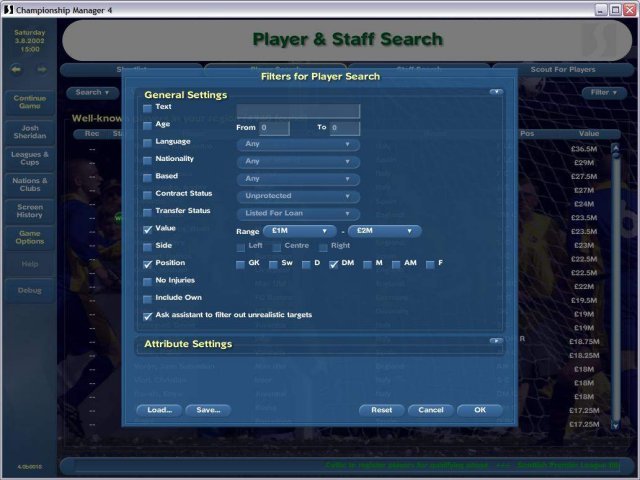640x480 pixels.
Task: Enable the No Injuries checkbox
Action: coord(148,281)
